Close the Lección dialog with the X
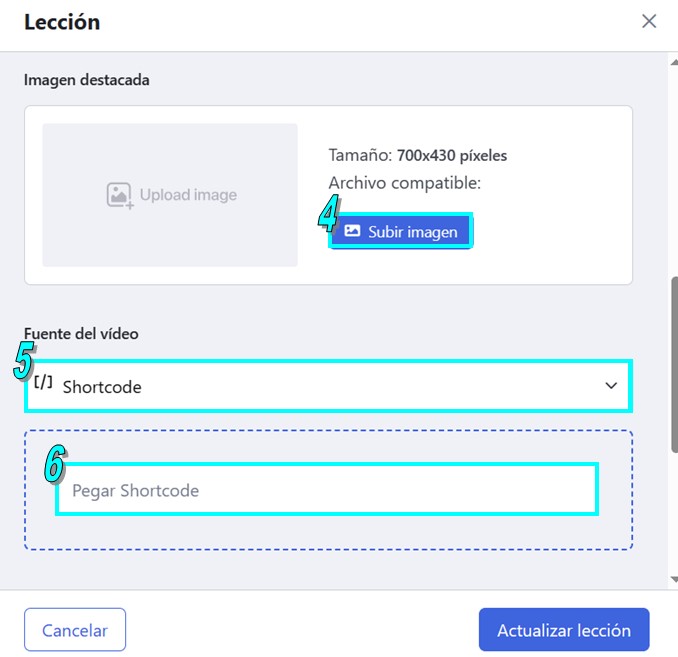The width and height of the screenshot is (678, 657). (x=649, y=21)
